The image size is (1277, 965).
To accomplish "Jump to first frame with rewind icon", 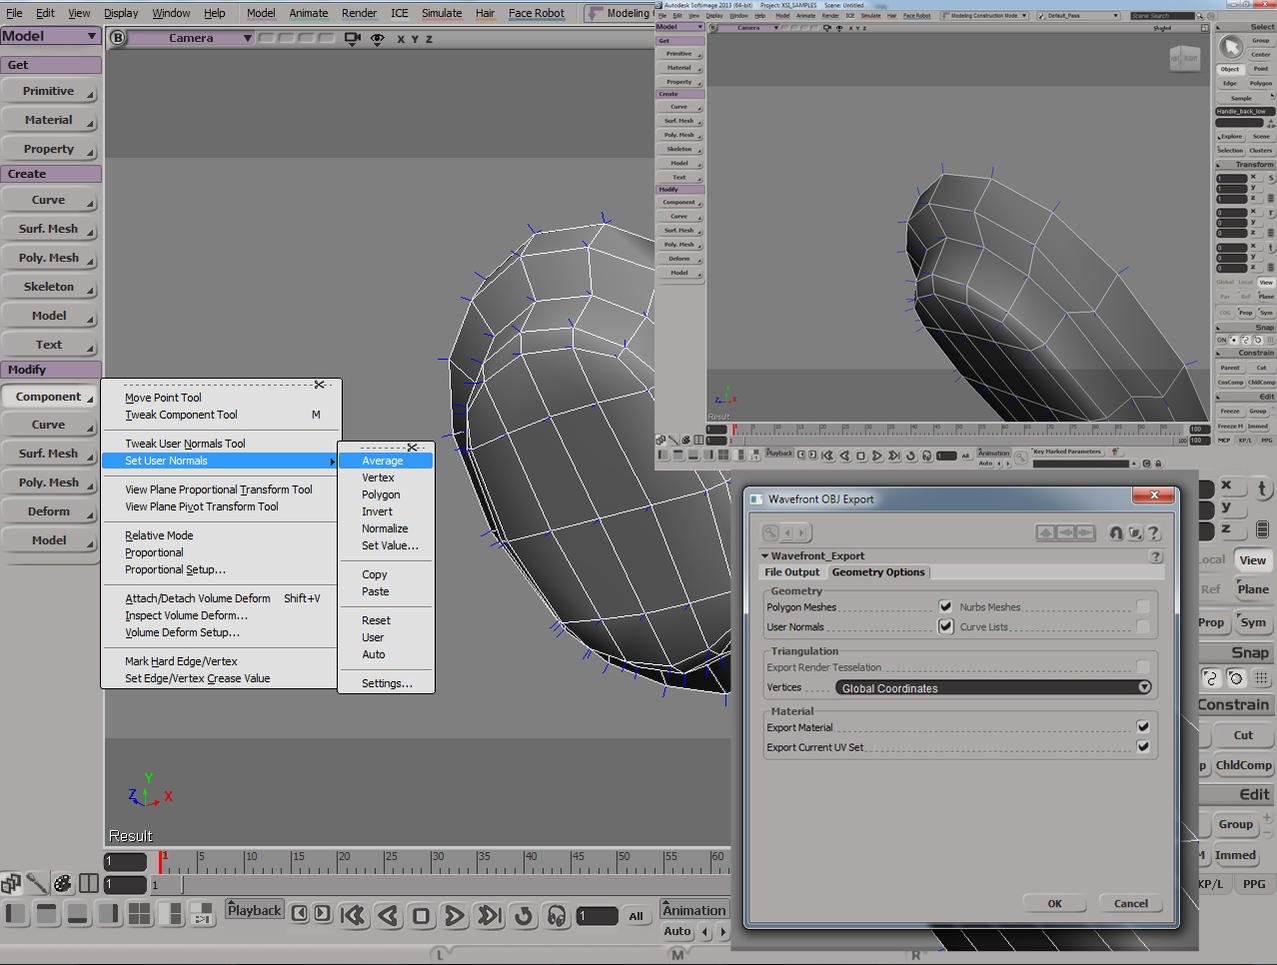I will point(352,915).
